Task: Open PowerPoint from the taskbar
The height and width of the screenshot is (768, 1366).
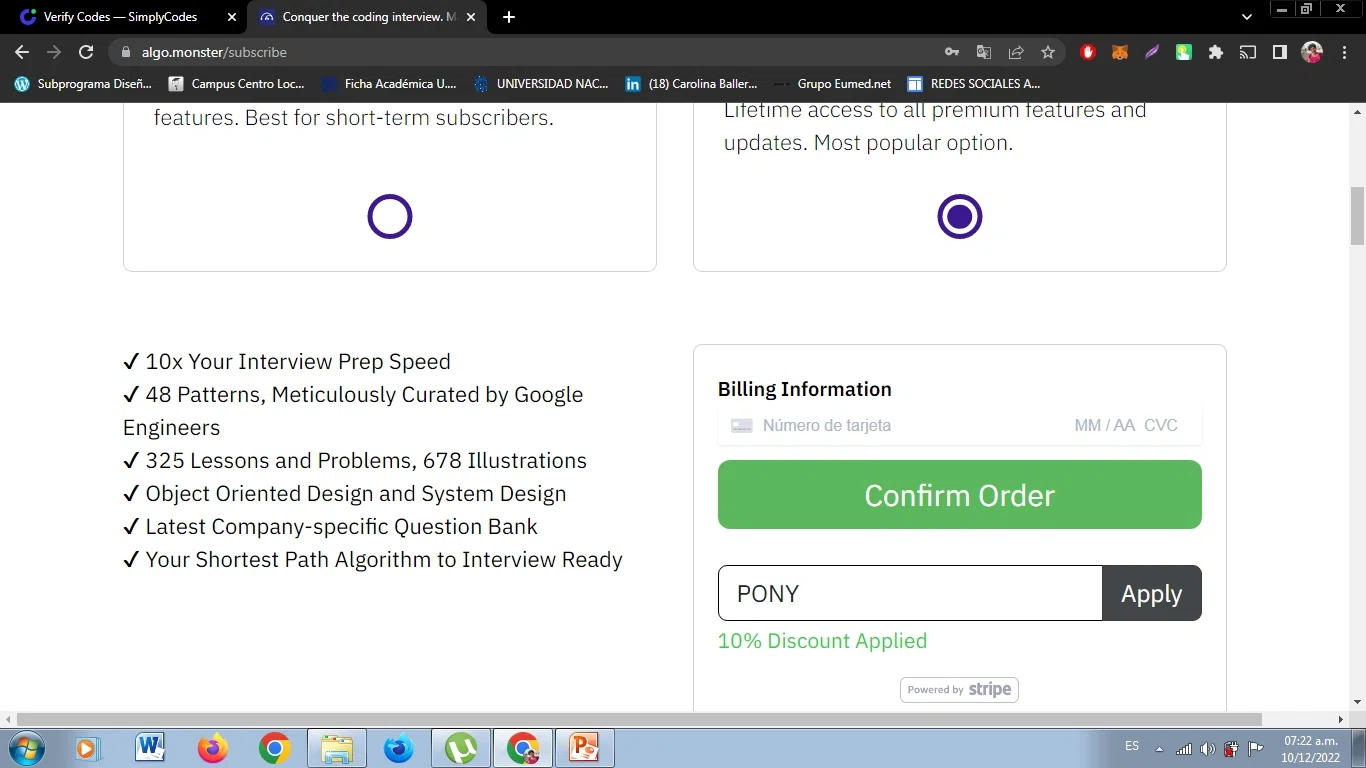Action: click(584, 748)
